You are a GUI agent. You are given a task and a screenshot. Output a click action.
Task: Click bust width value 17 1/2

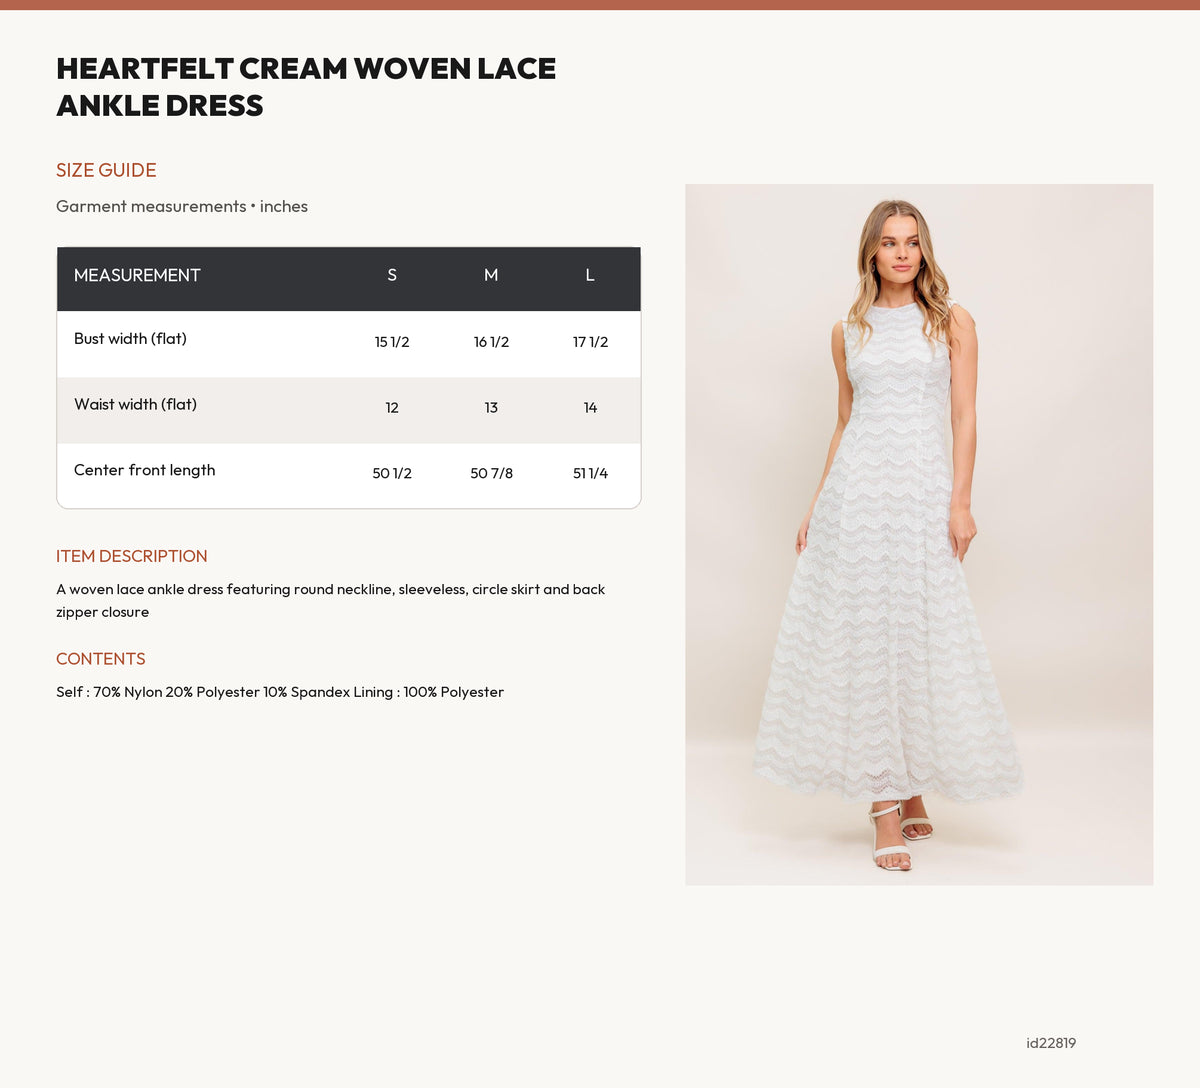(x=590, y=342)
